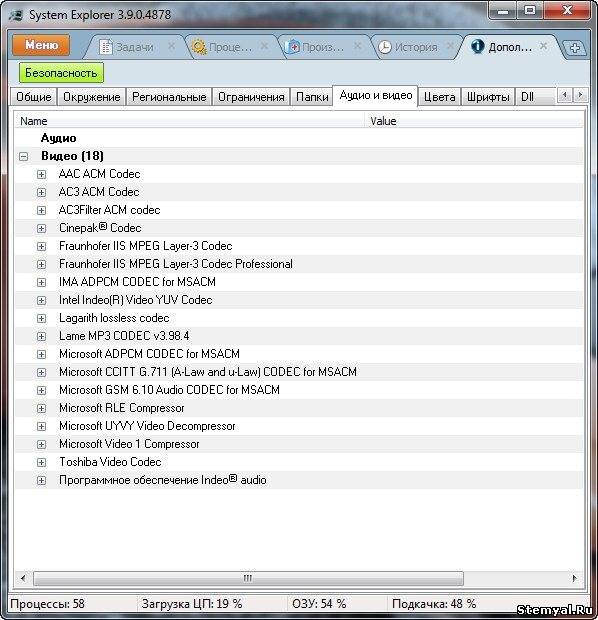Switch to the История tab
Screen dimensions: 598x620
[x=416, y=47]
